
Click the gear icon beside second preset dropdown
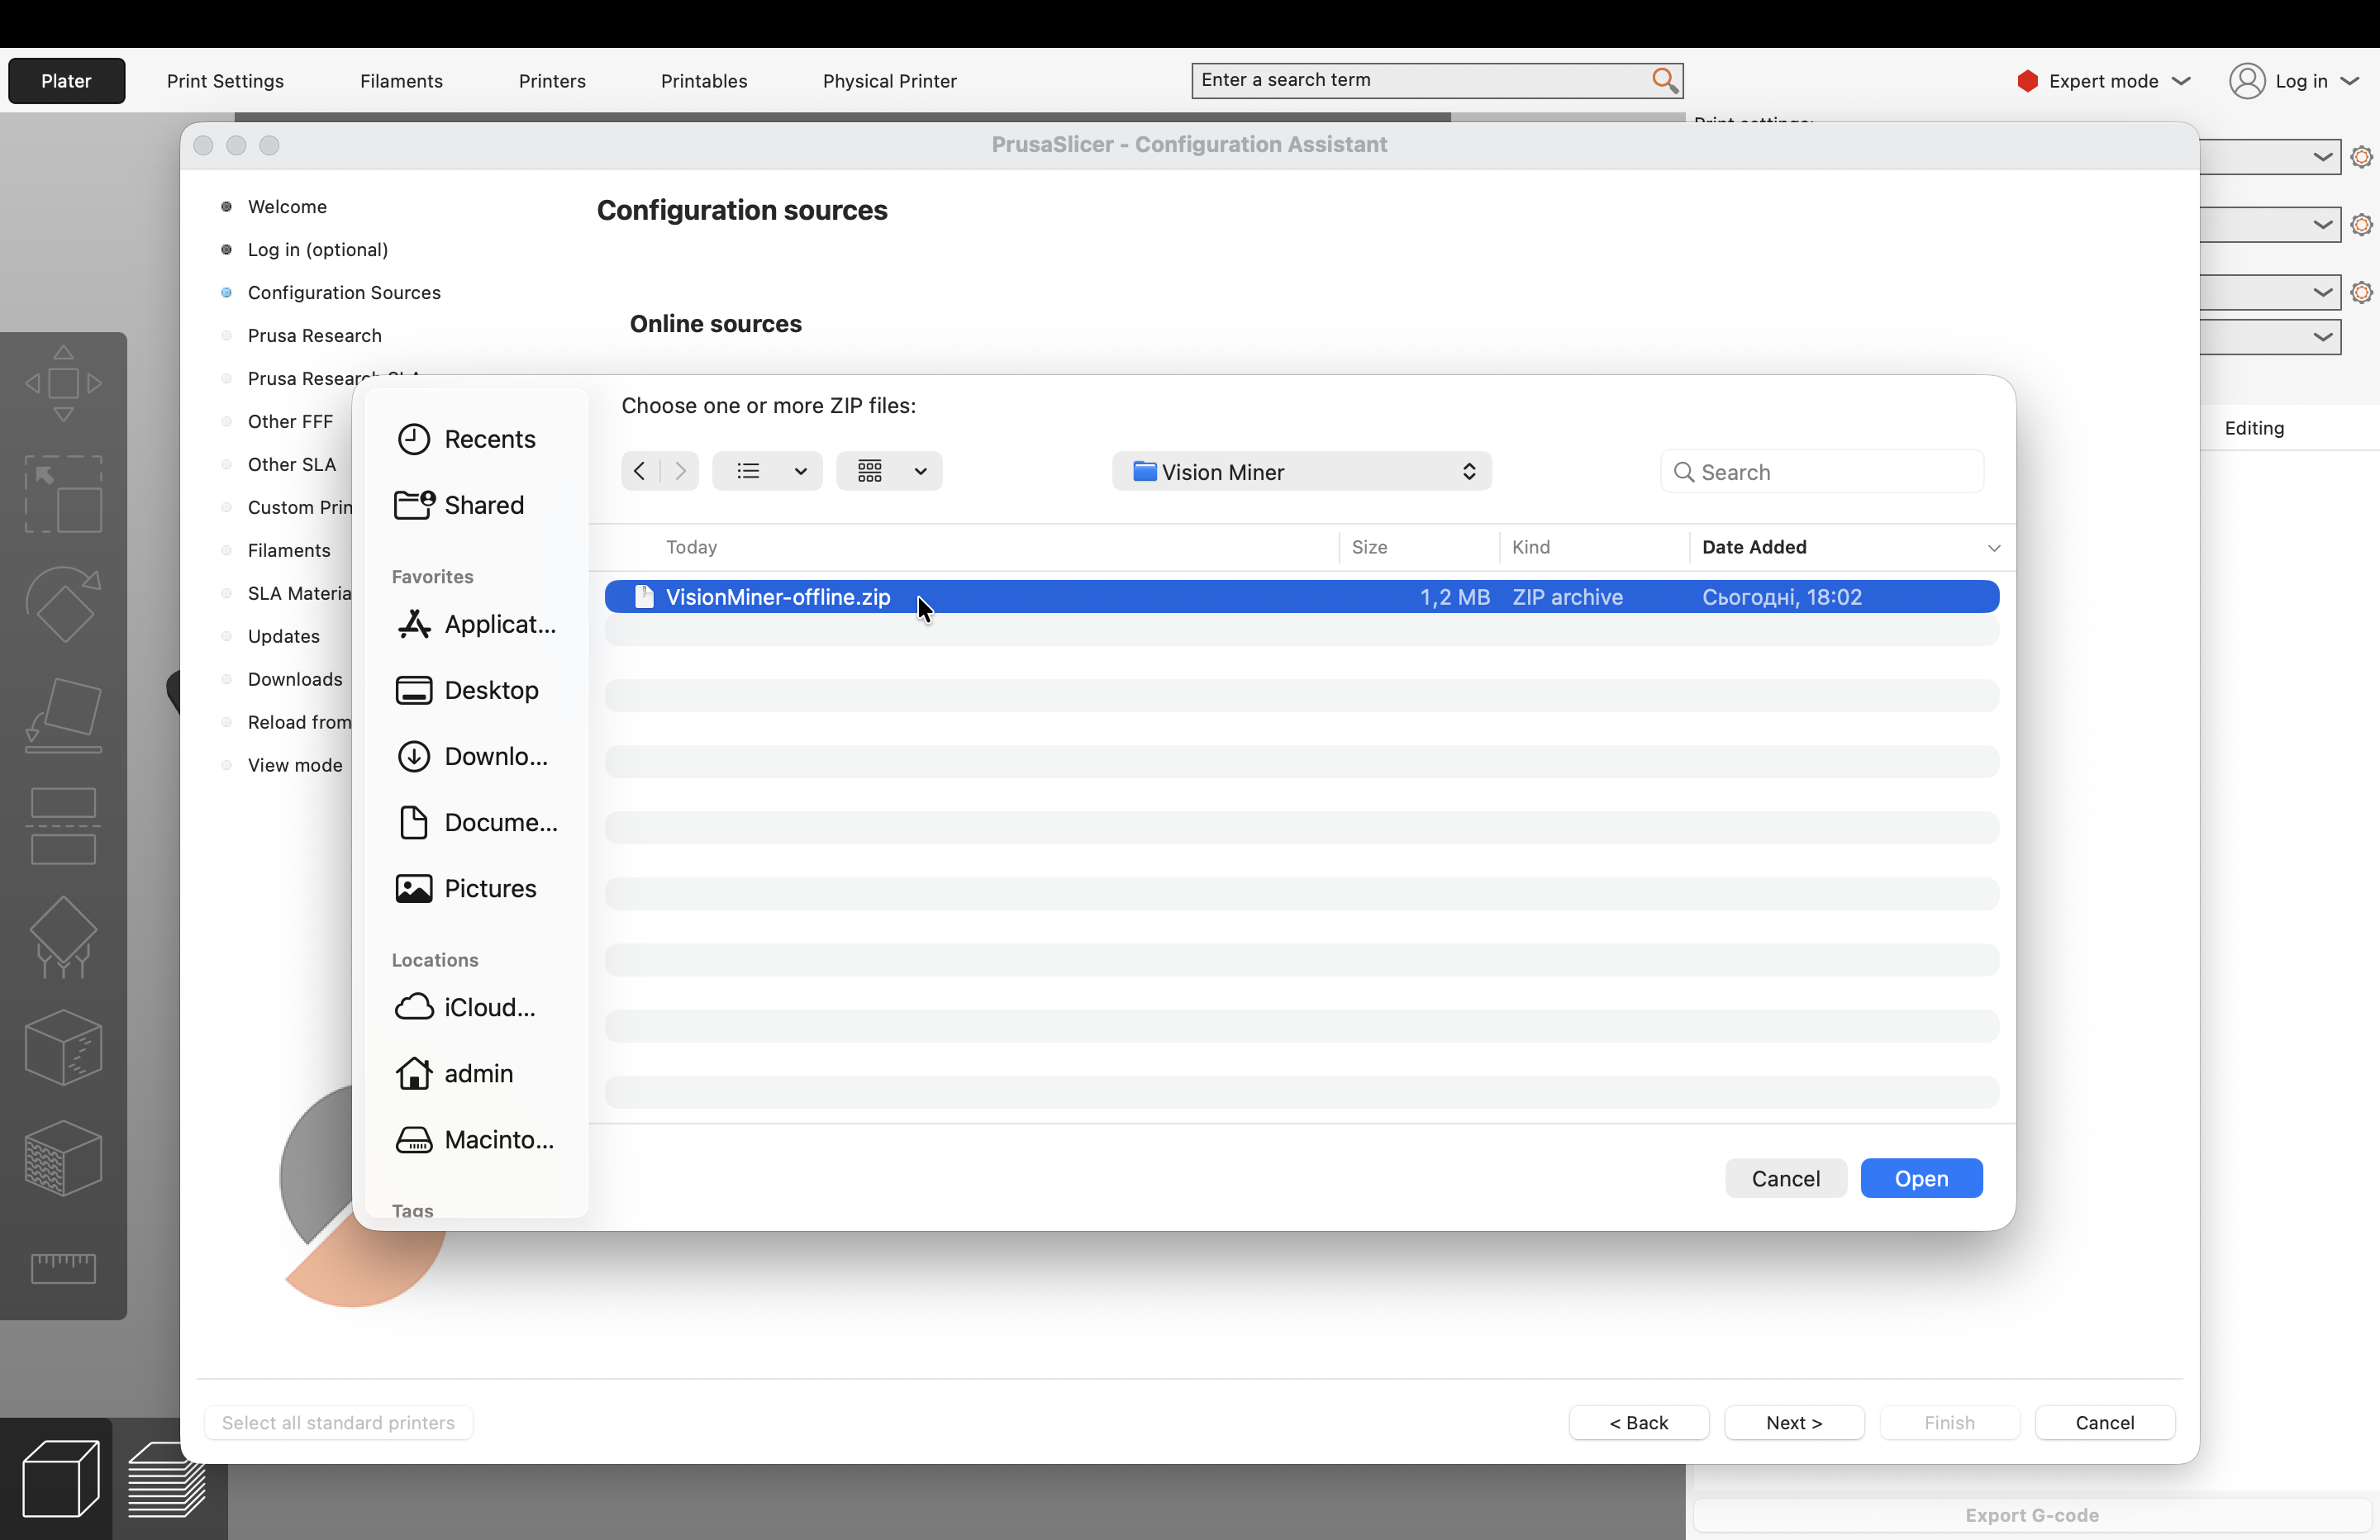2361,225
